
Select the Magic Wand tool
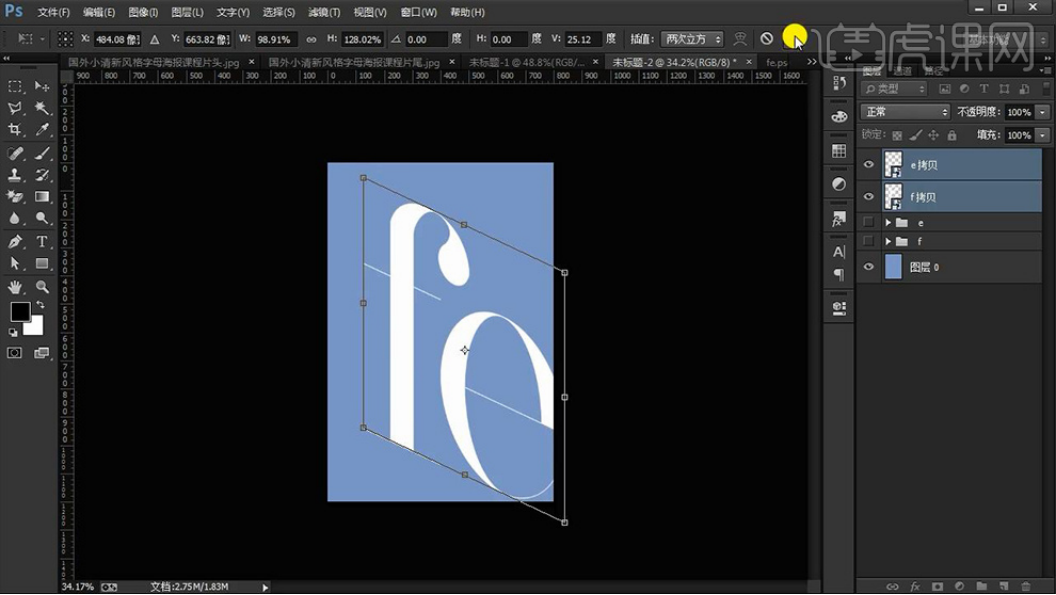pyautogui.click(x=43, y=108)
